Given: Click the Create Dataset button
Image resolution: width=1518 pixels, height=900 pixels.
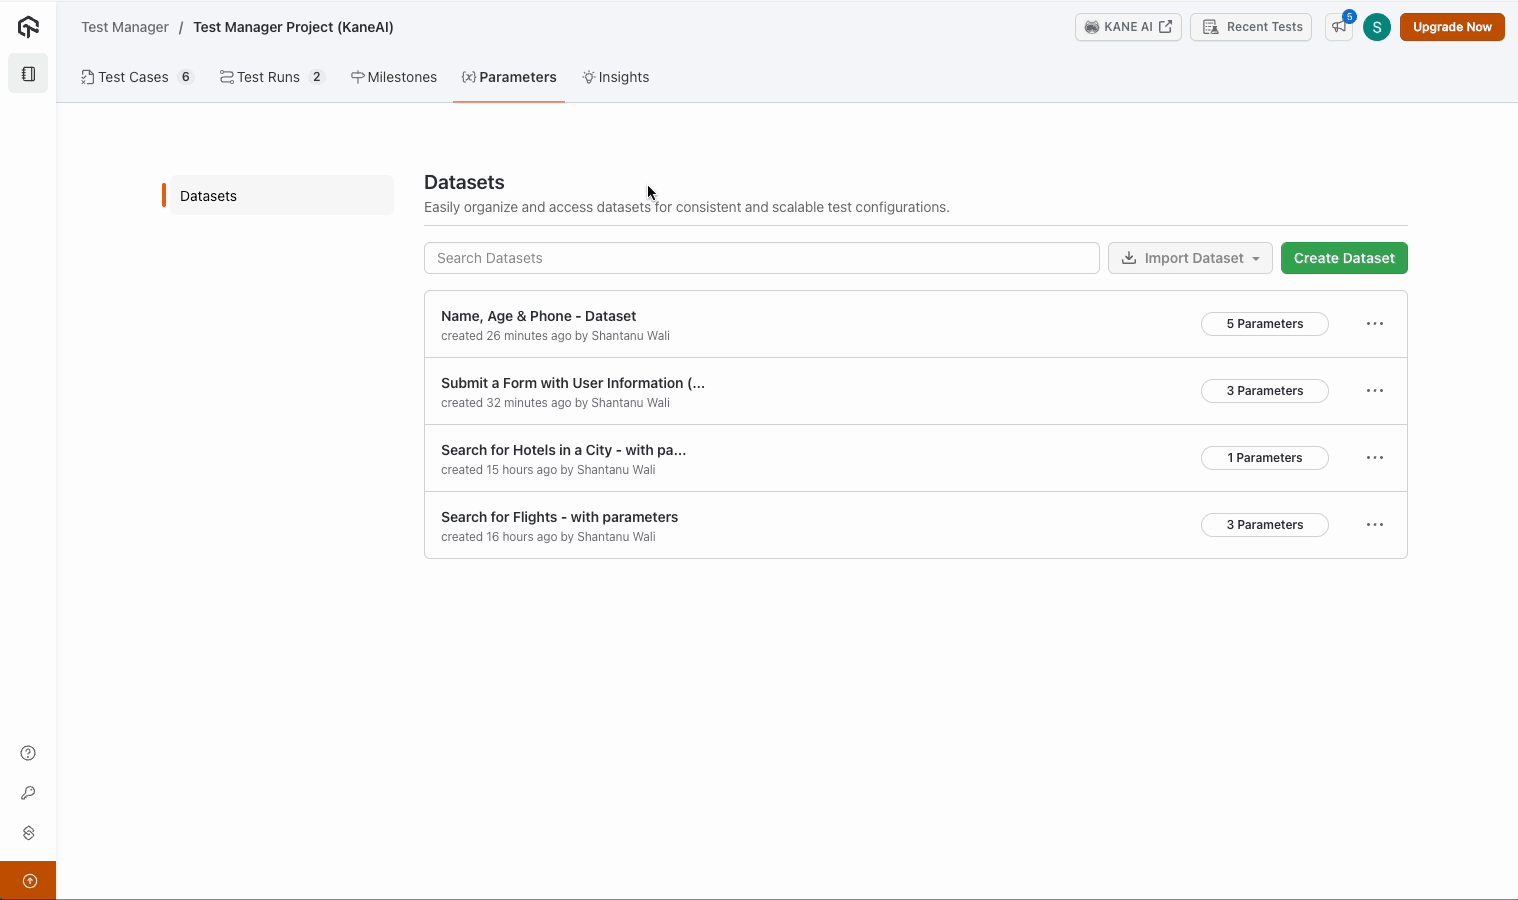Looking at the screenshot, I should tap(1344, 258).
